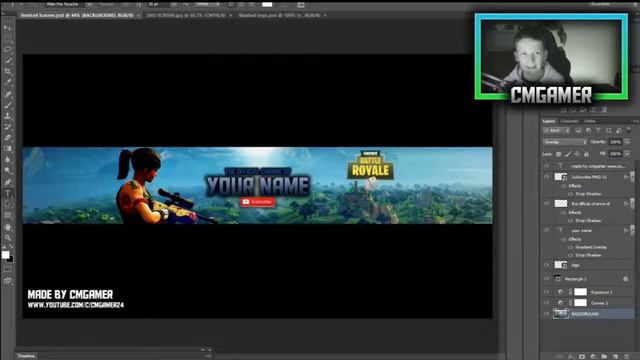Open the text color swatch in options bar
This screenshot has width=640, height=360.
click(x=267, y=4)
